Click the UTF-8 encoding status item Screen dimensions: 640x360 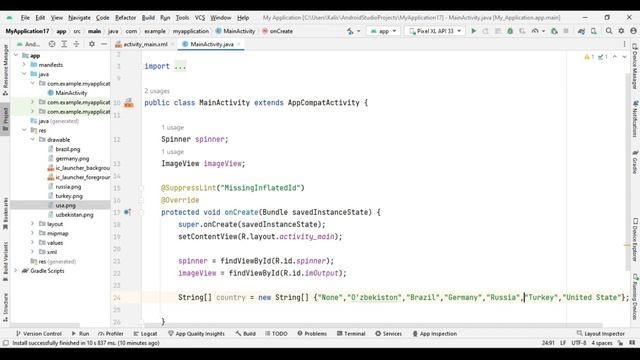(578, 343)
